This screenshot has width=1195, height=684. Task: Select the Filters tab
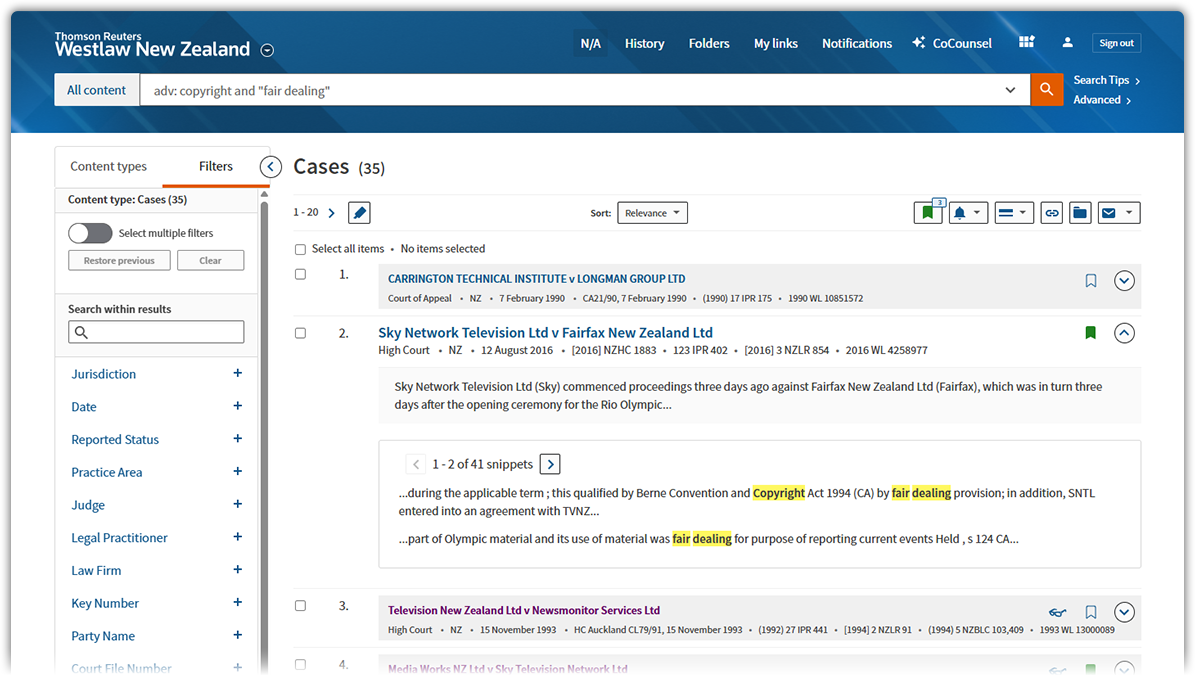tap(216, 166)
